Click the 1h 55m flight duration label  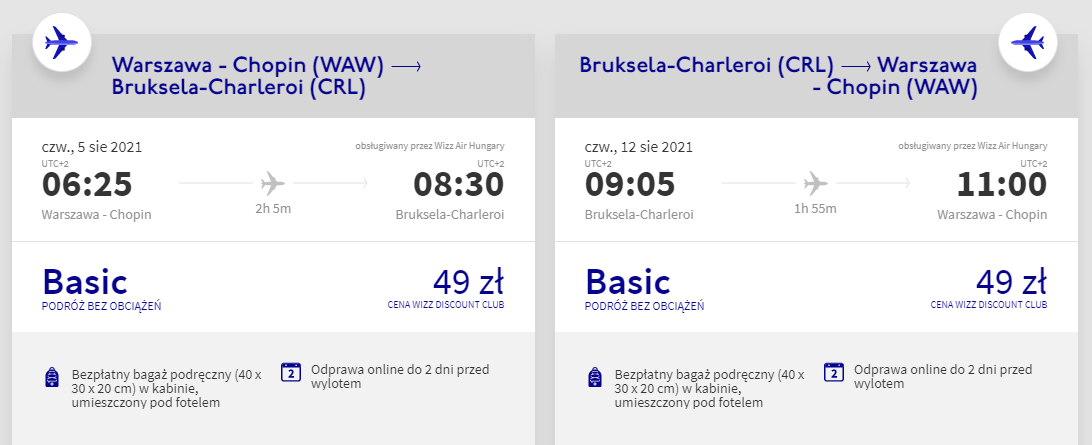click(815, 209)
